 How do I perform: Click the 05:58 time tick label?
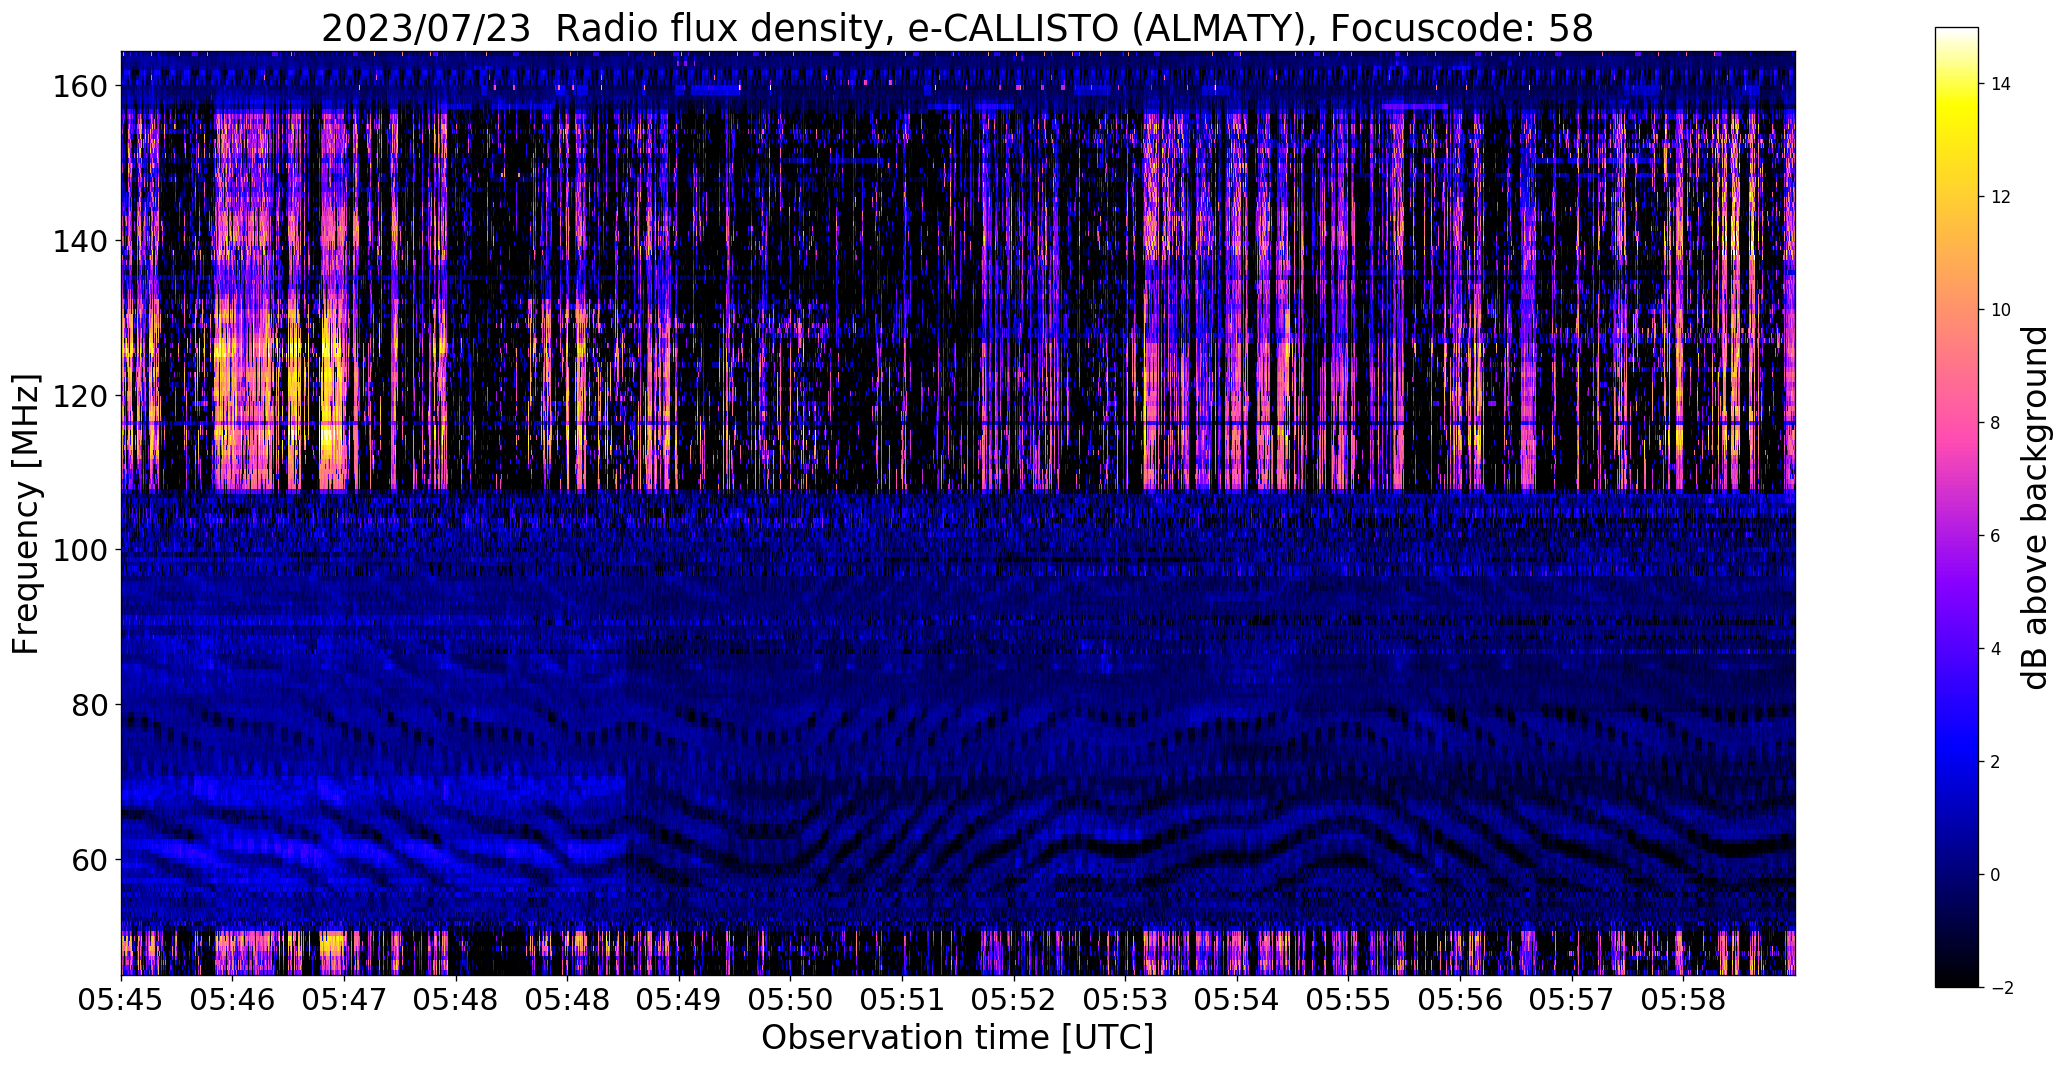(x=1684, y=1000)
